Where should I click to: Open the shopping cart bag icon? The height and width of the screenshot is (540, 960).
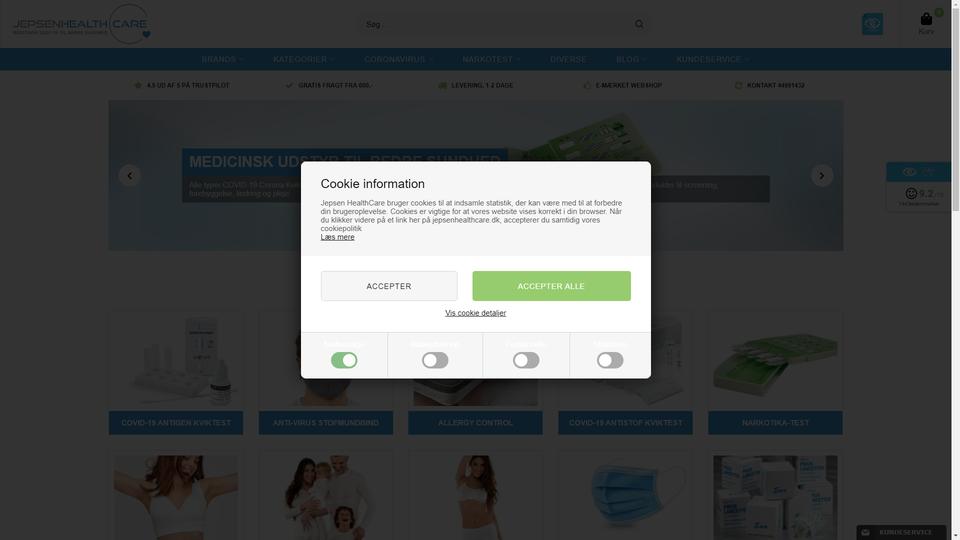926,19
